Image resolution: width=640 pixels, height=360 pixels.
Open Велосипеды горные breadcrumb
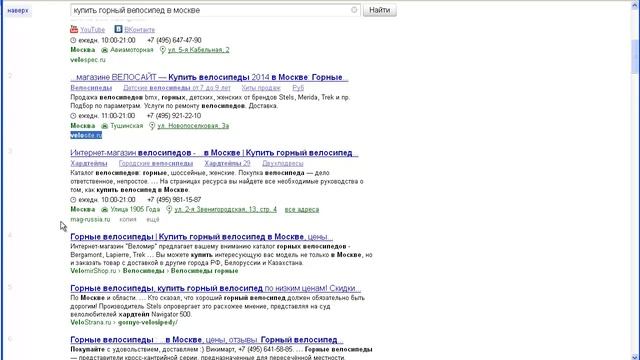click(204, 271)
